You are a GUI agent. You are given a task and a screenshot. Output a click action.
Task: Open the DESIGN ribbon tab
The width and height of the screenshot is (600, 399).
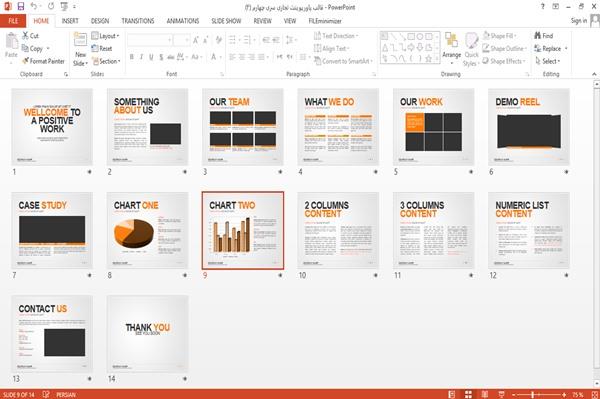pos(100,21)
